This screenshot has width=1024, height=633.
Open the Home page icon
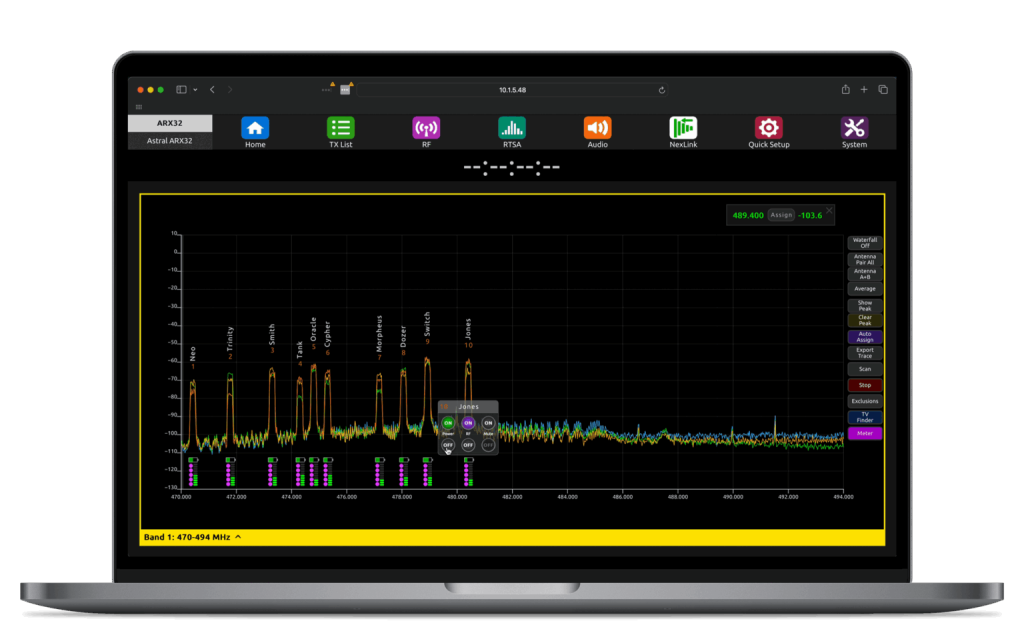[x=255, y=128]
